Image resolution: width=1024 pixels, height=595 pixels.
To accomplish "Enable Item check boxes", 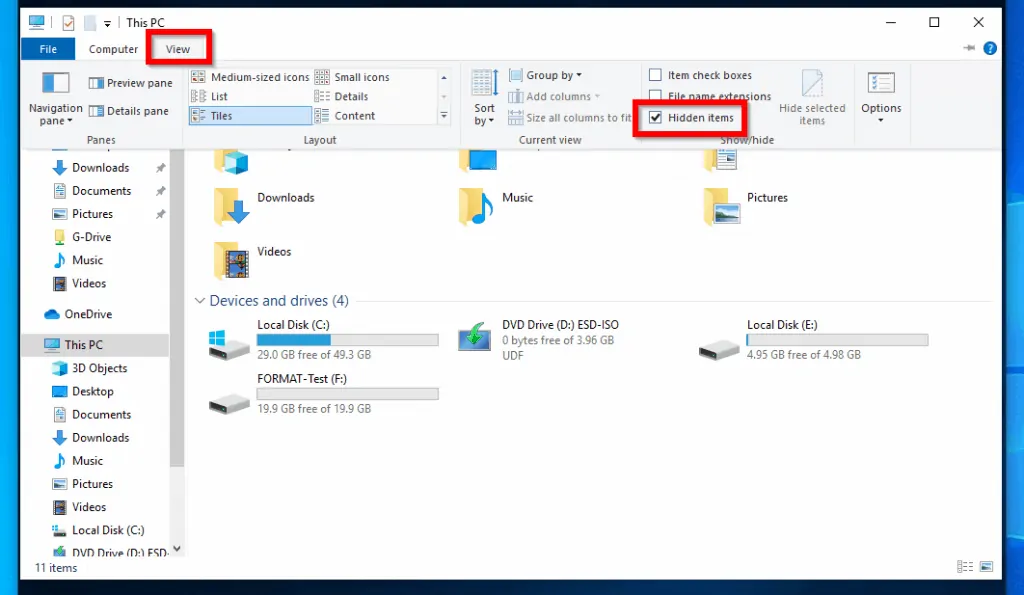I will (x=655, y=74).
